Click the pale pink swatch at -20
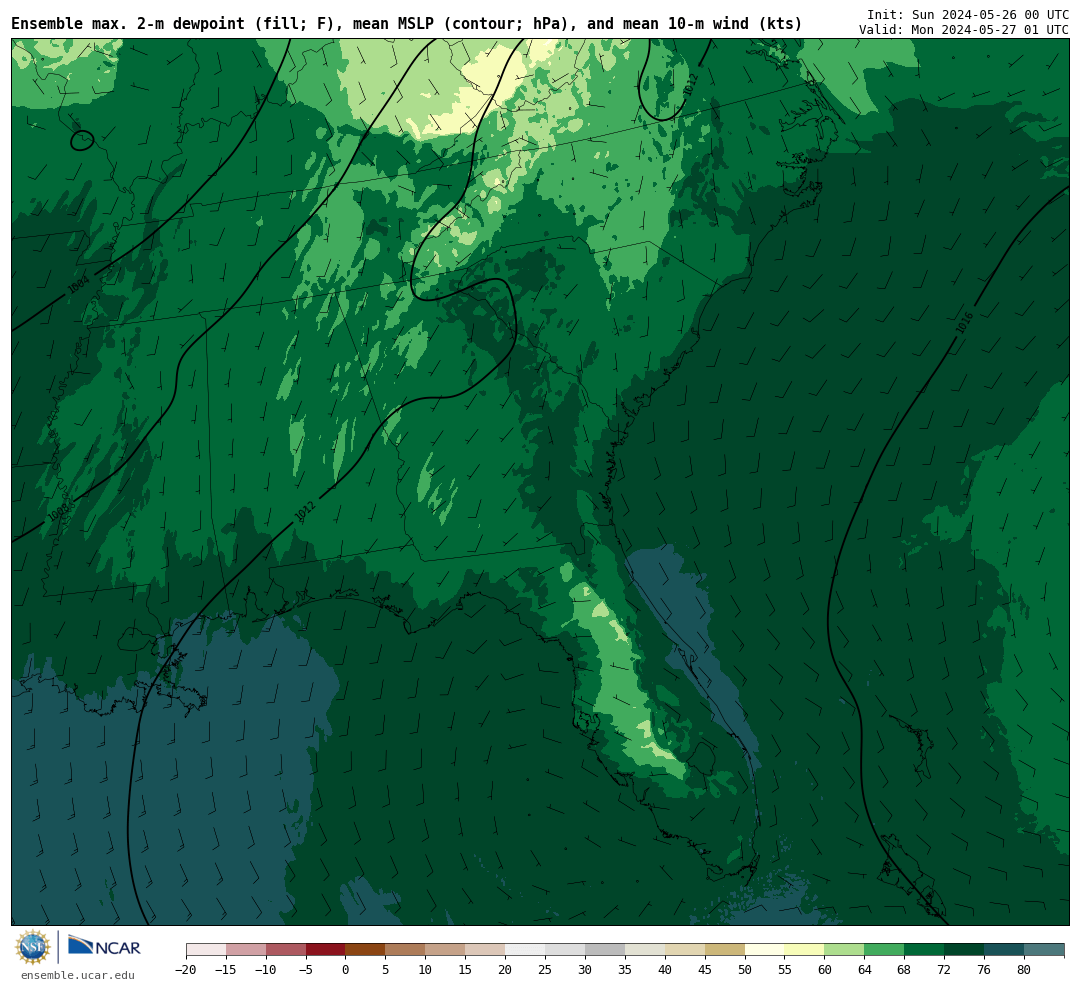This screenshot has width=1080, height=988. click(206, 950)
